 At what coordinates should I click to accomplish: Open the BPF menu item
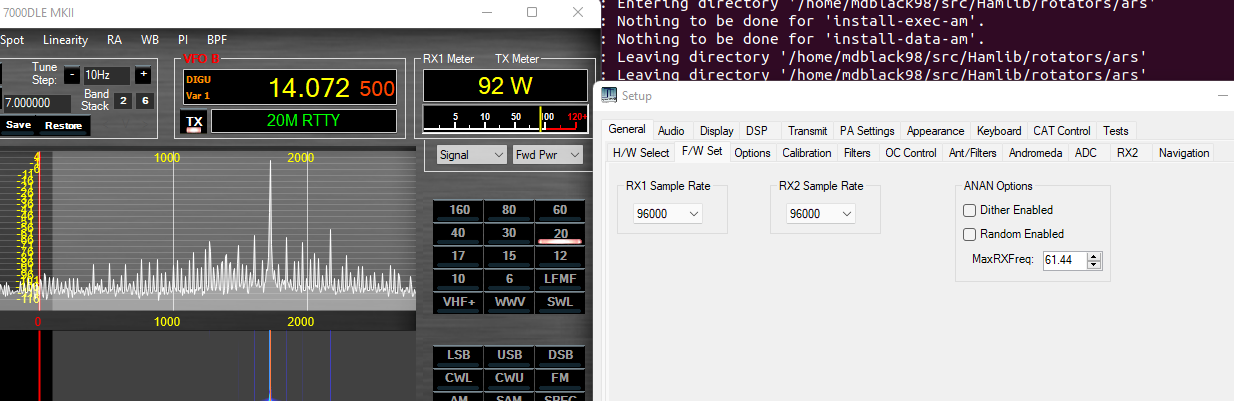pyautogui.click(x=217, y=40)
